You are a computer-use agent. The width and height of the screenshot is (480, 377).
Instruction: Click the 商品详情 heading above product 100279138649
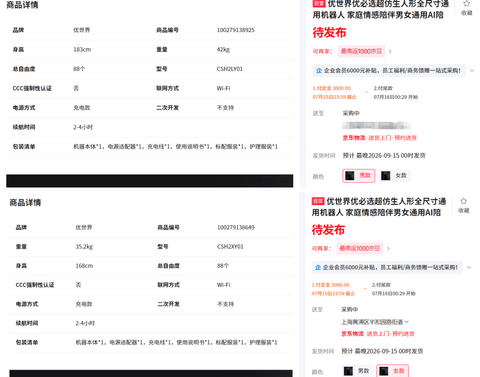(25, 202)
